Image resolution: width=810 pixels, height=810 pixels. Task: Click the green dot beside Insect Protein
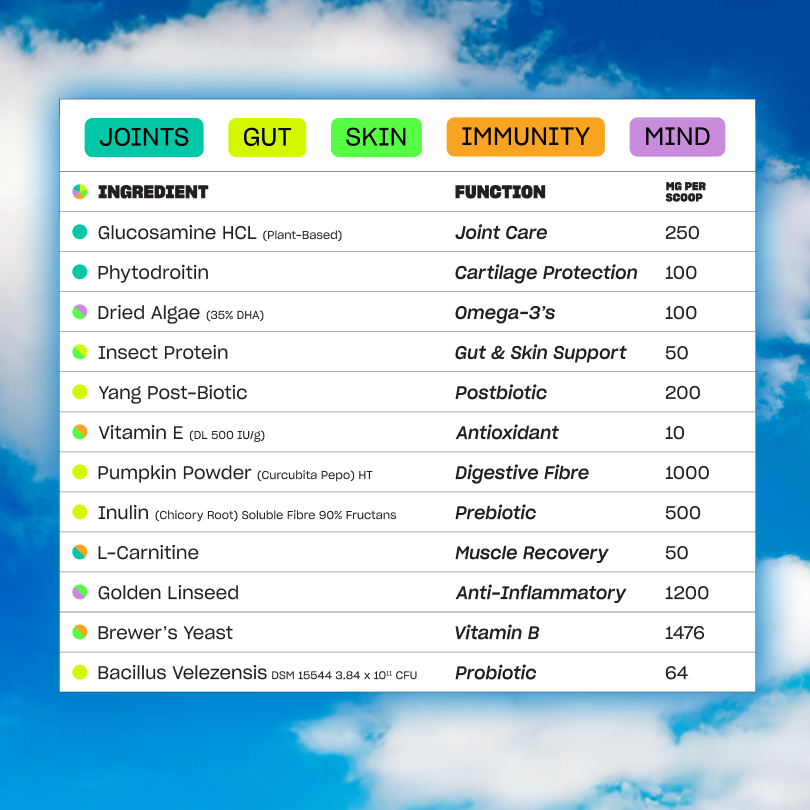point(80,353)
